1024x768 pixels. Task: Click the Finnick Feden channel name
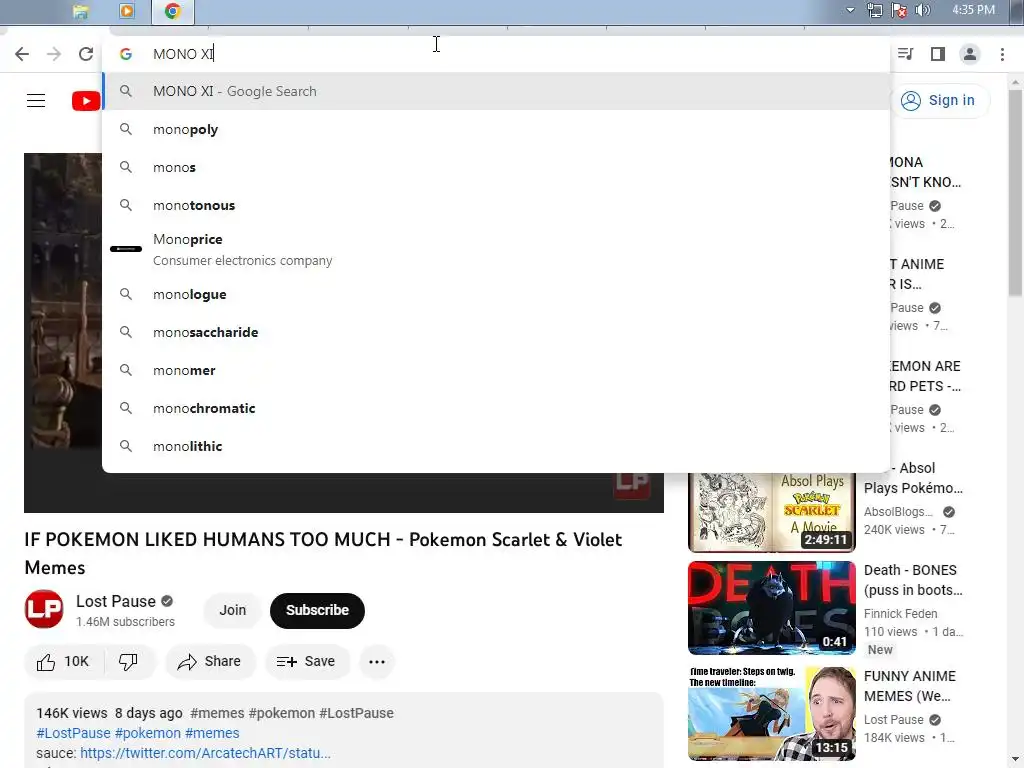tap(901, 614)
